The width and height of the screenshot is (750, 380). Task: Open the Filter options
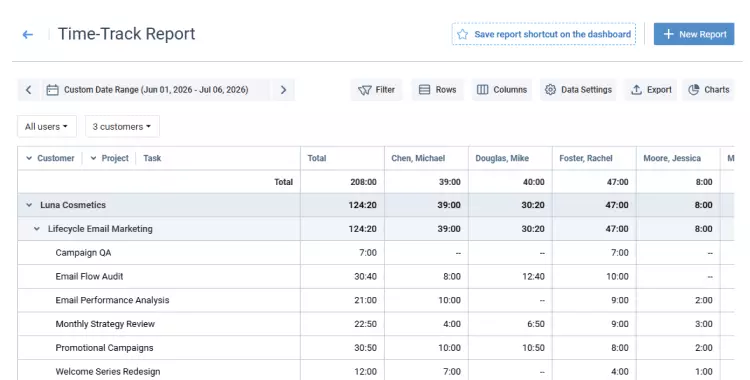click(376, 90)
